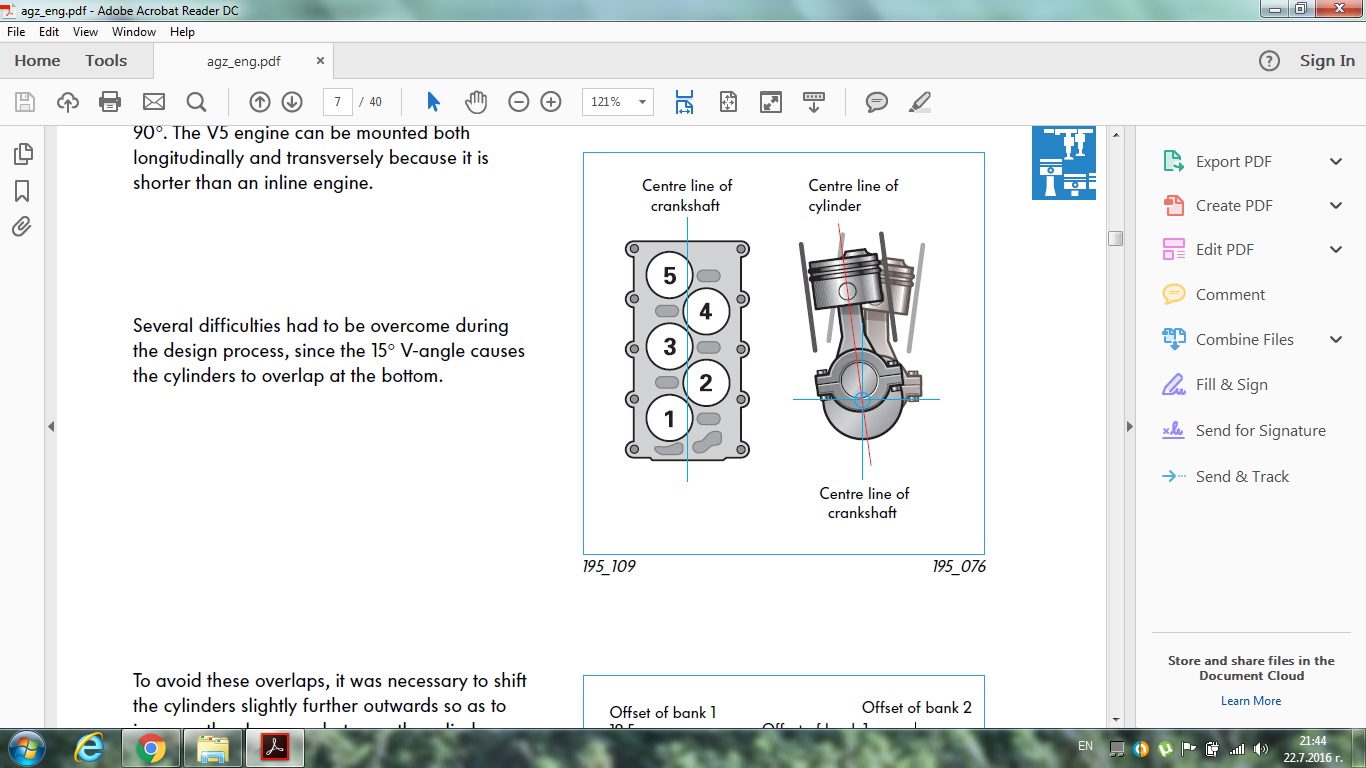Switch to the Tools tab

coord(106,61)
